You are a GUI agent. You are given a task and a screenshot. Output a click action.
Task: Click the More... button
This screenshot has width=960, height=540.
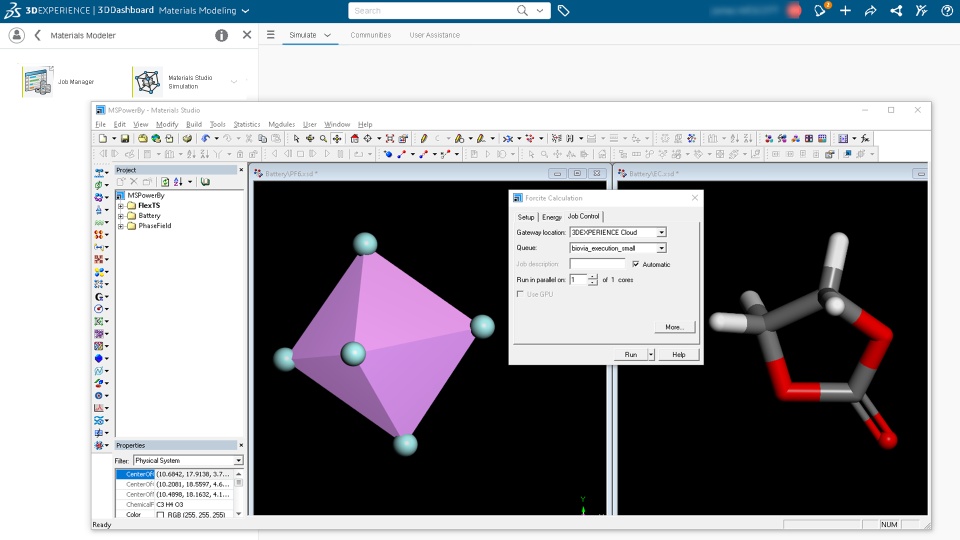click(x=674, y=327)
